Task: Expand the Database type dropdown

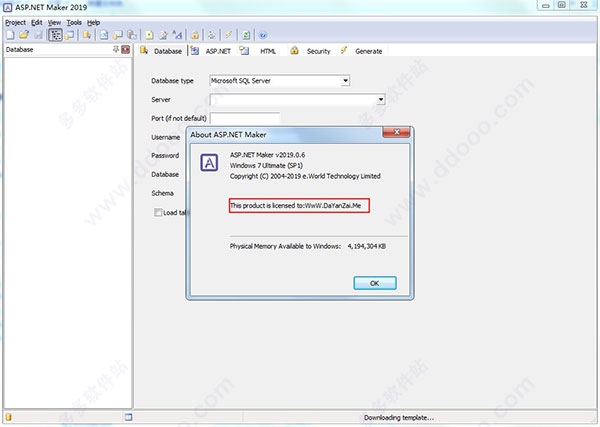Action: tap(346, 81)
